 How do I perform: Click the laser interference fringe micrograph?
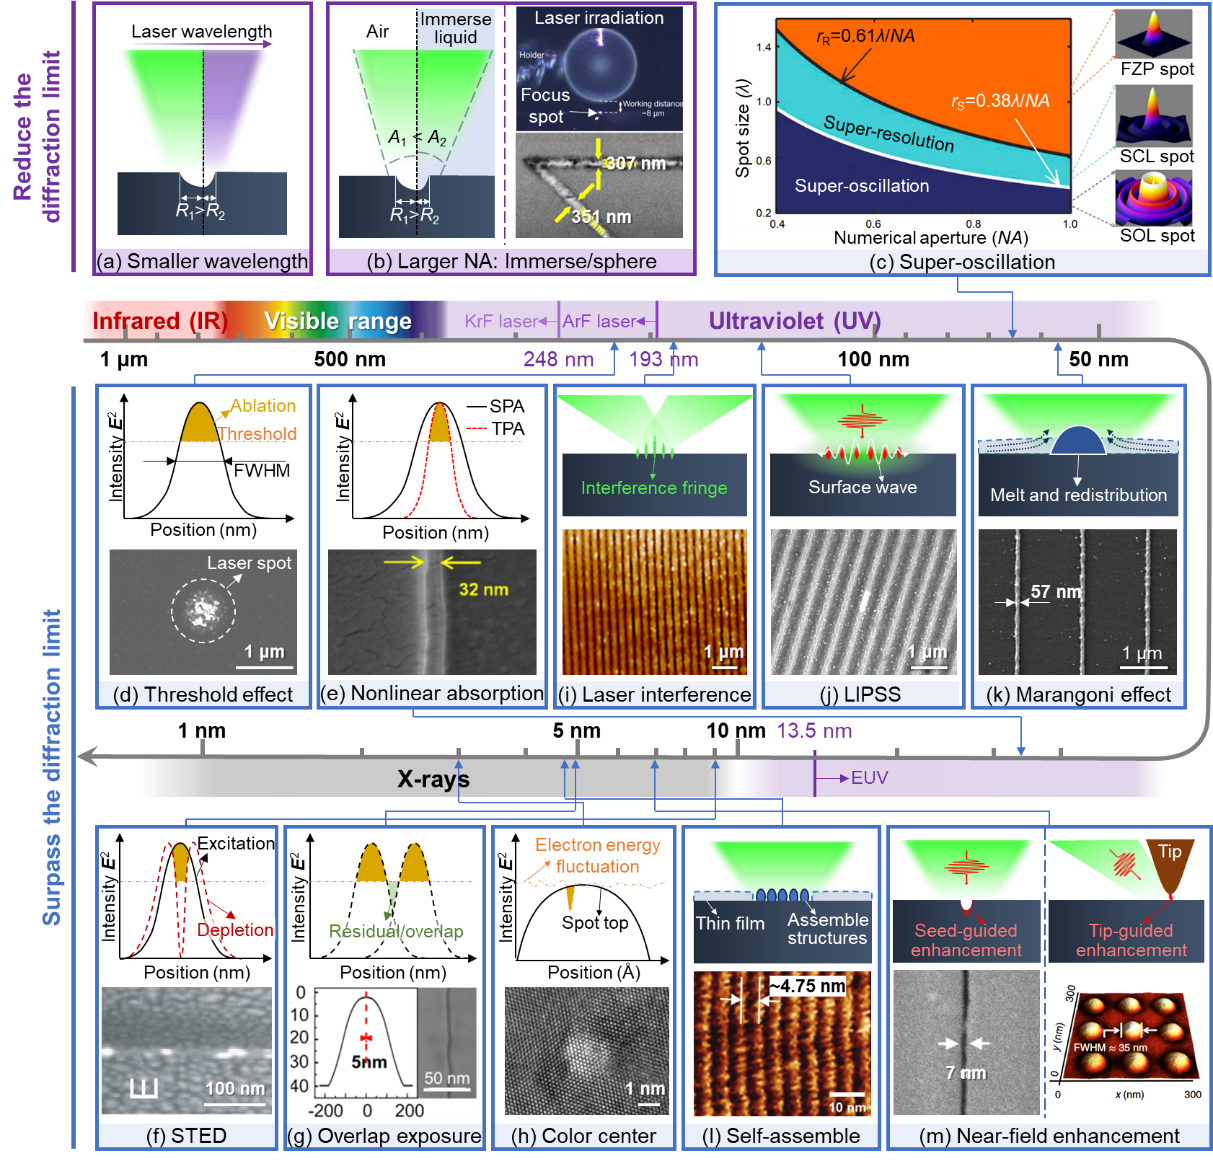(654, 601)
